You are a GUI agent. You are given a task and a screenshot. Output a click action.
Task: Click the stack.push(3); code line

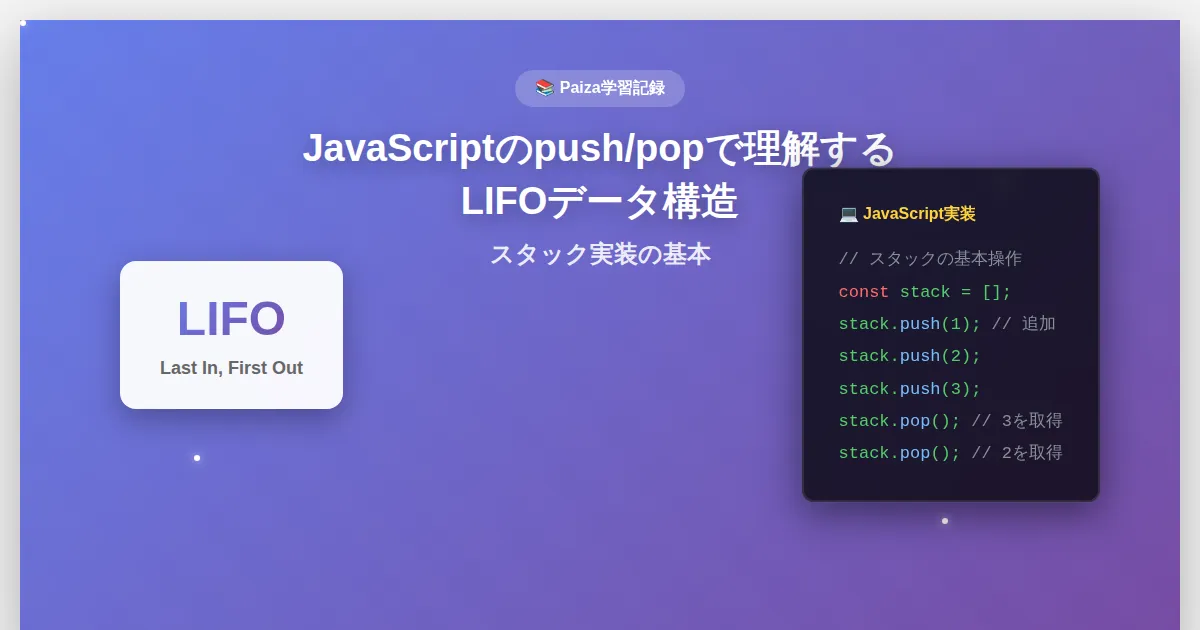point(909,389)
